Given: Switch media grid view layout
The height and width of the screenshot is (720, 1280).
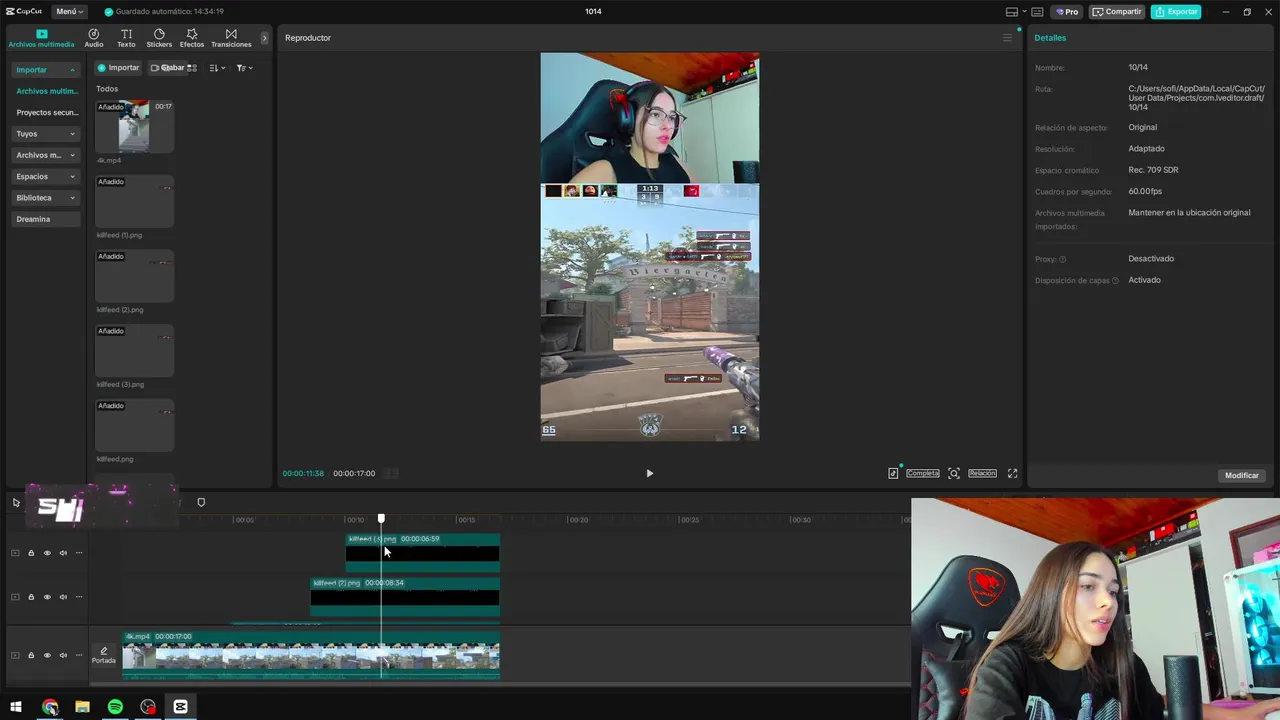Looking at the screenshot, I should pos(192,68).
